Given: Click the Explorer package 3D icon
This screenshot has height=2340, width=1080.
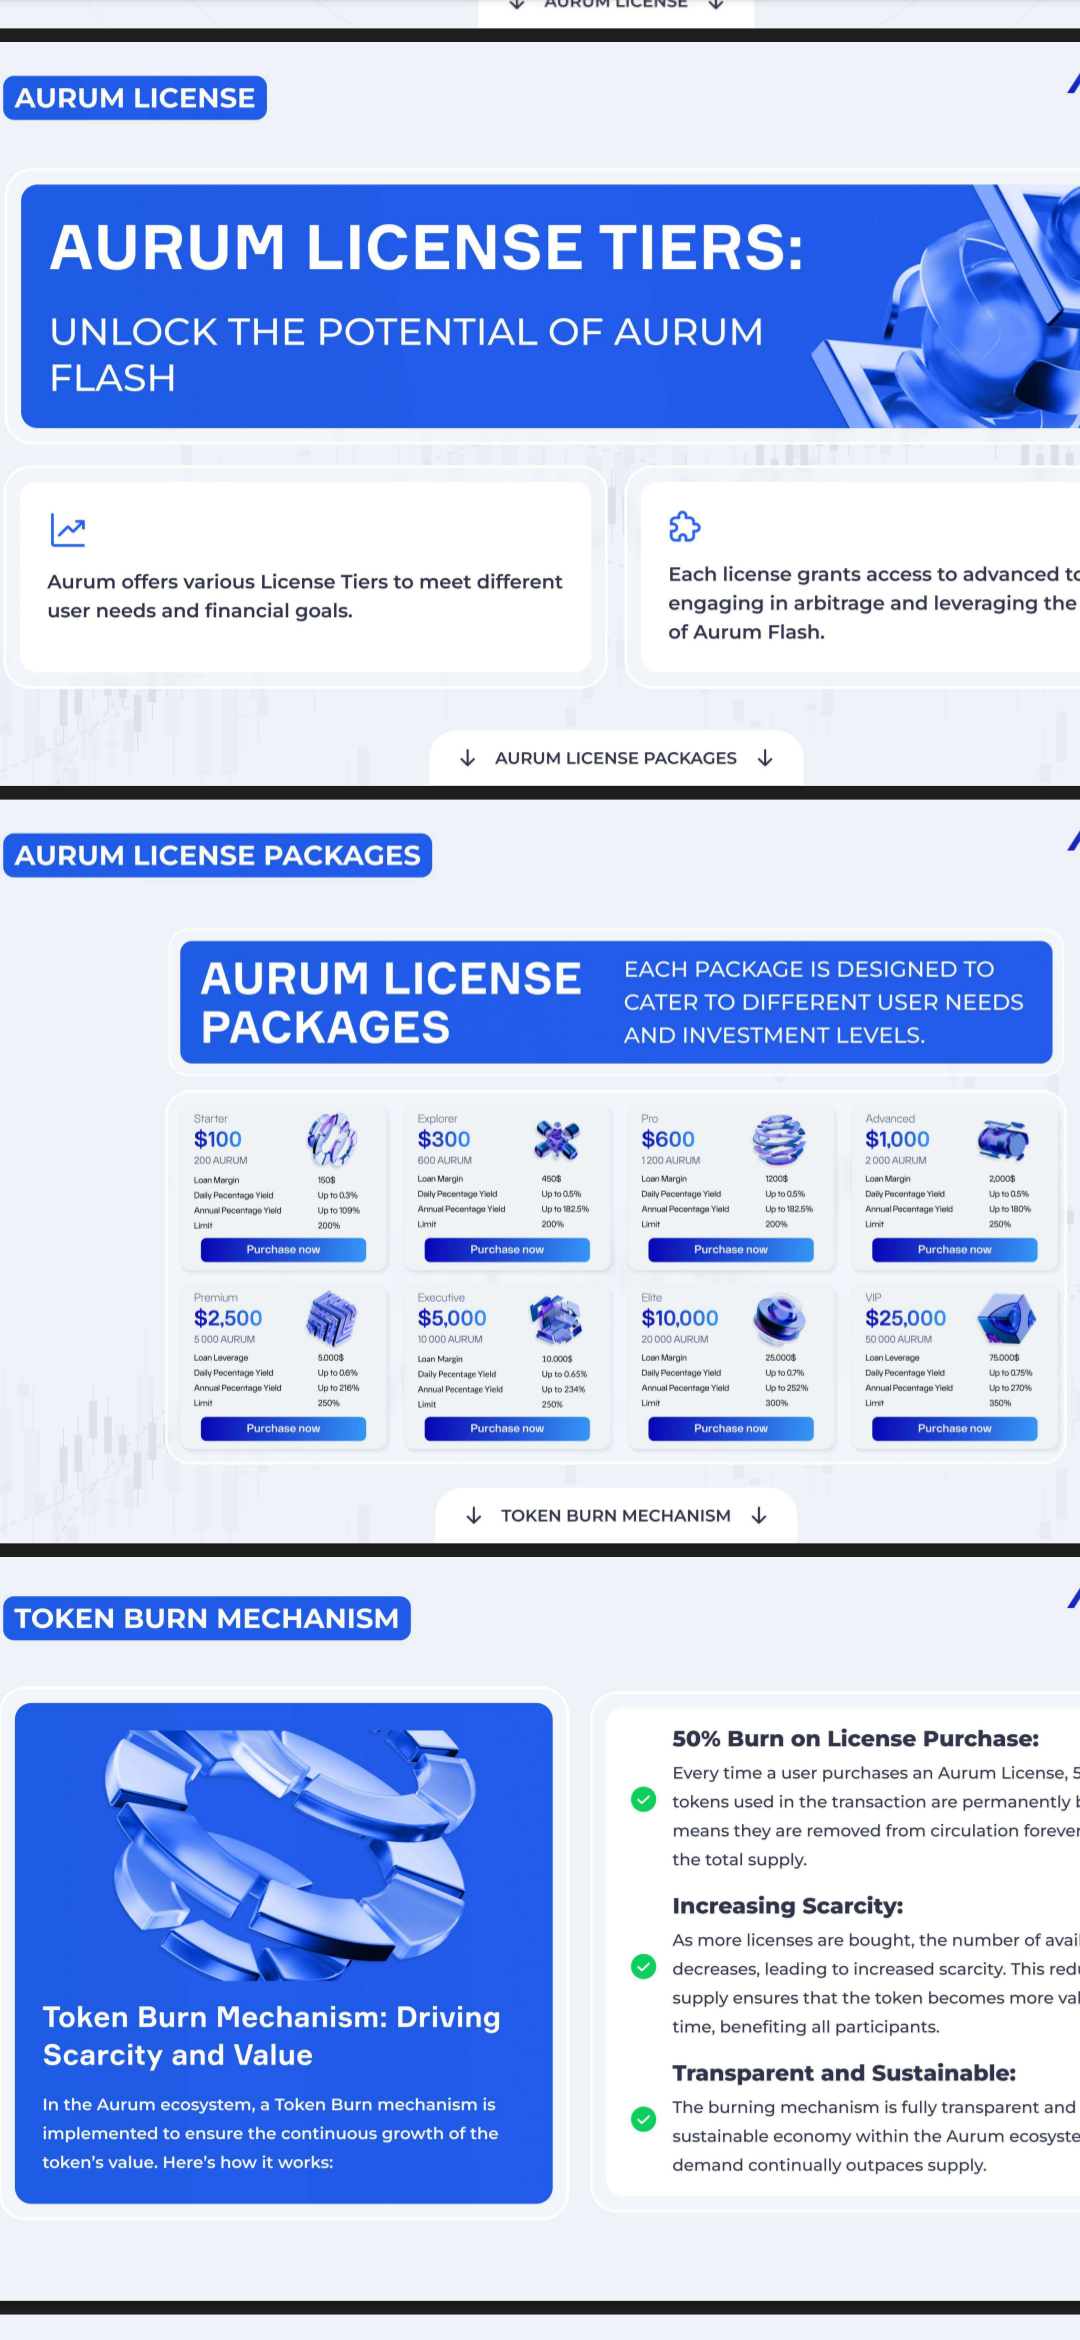Looking at the screenshot, I should tap(556, 1140).
